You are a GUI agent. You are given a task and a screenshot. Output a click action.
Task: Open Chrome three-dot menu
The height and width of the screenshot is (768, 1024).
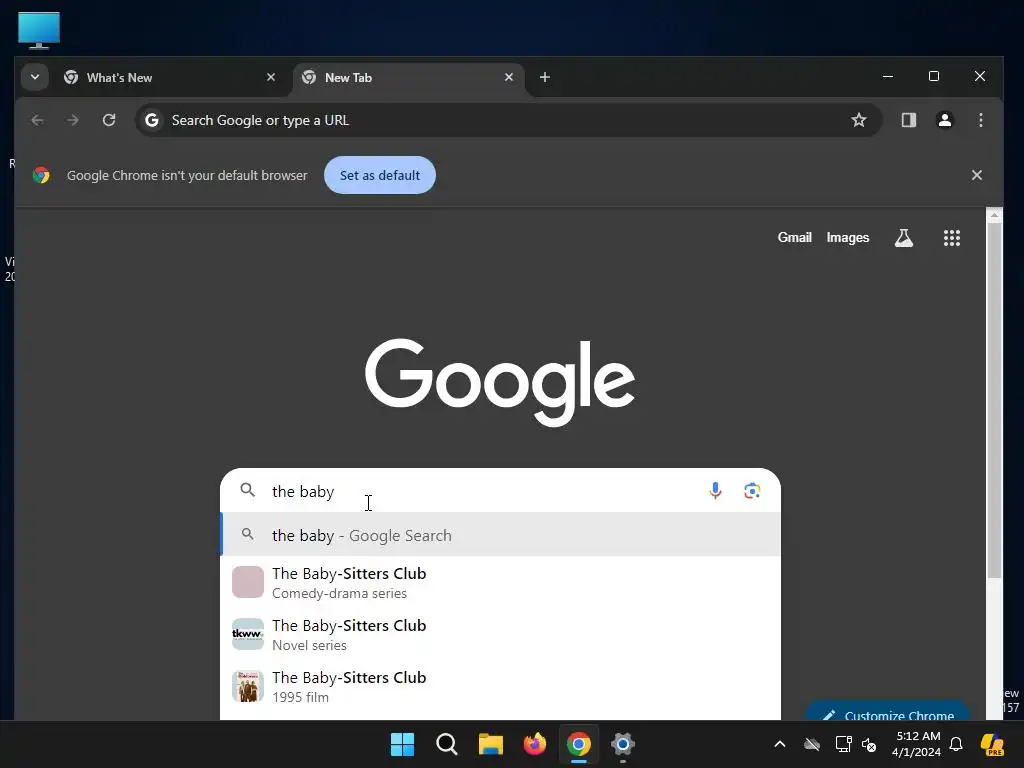coord(980,120)
